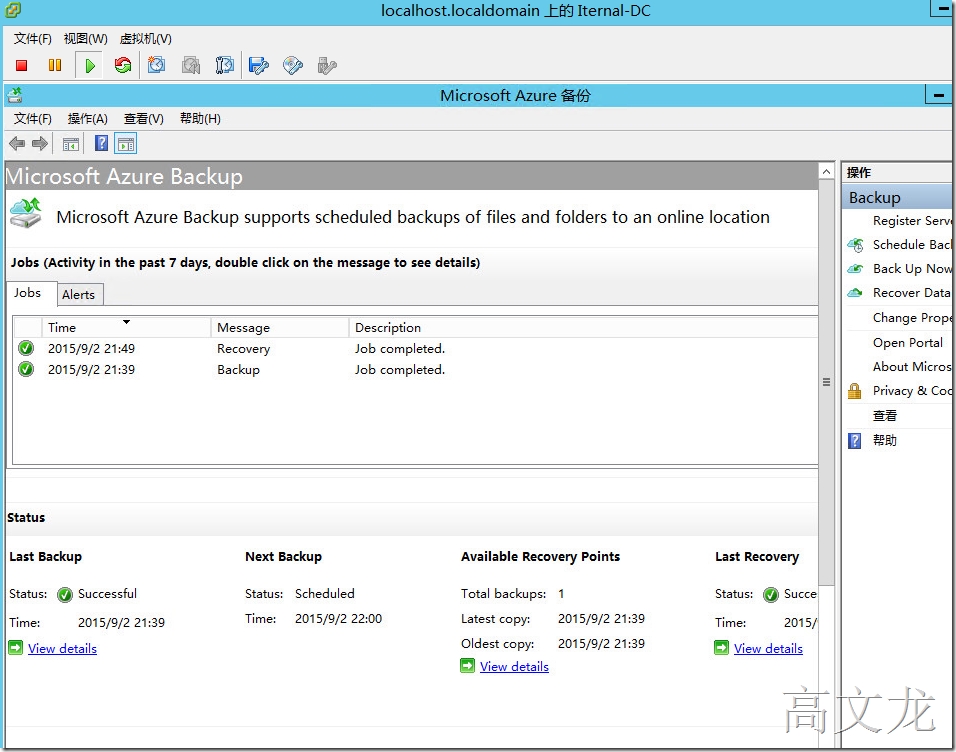The height and width of the screenshot is (752, 956).
Task: Click the Schedule Backup action icon
Action: [855, 245]
